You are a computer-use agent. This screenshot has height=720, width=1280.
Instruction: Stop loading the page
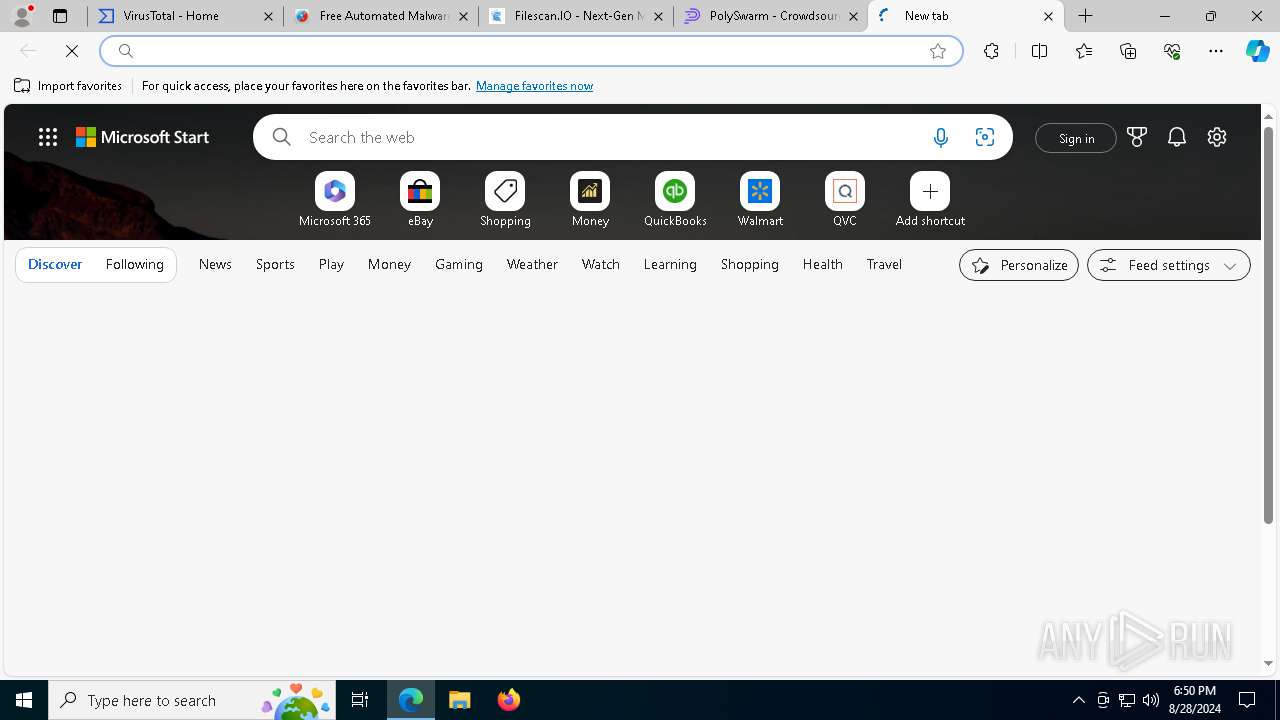coord(72,51)
